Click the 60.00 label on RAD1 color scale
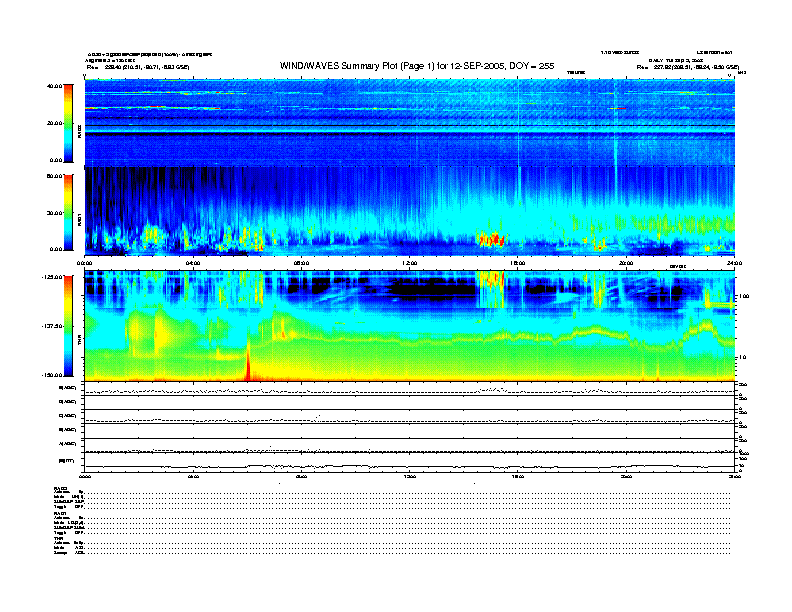 pos(54,176)
